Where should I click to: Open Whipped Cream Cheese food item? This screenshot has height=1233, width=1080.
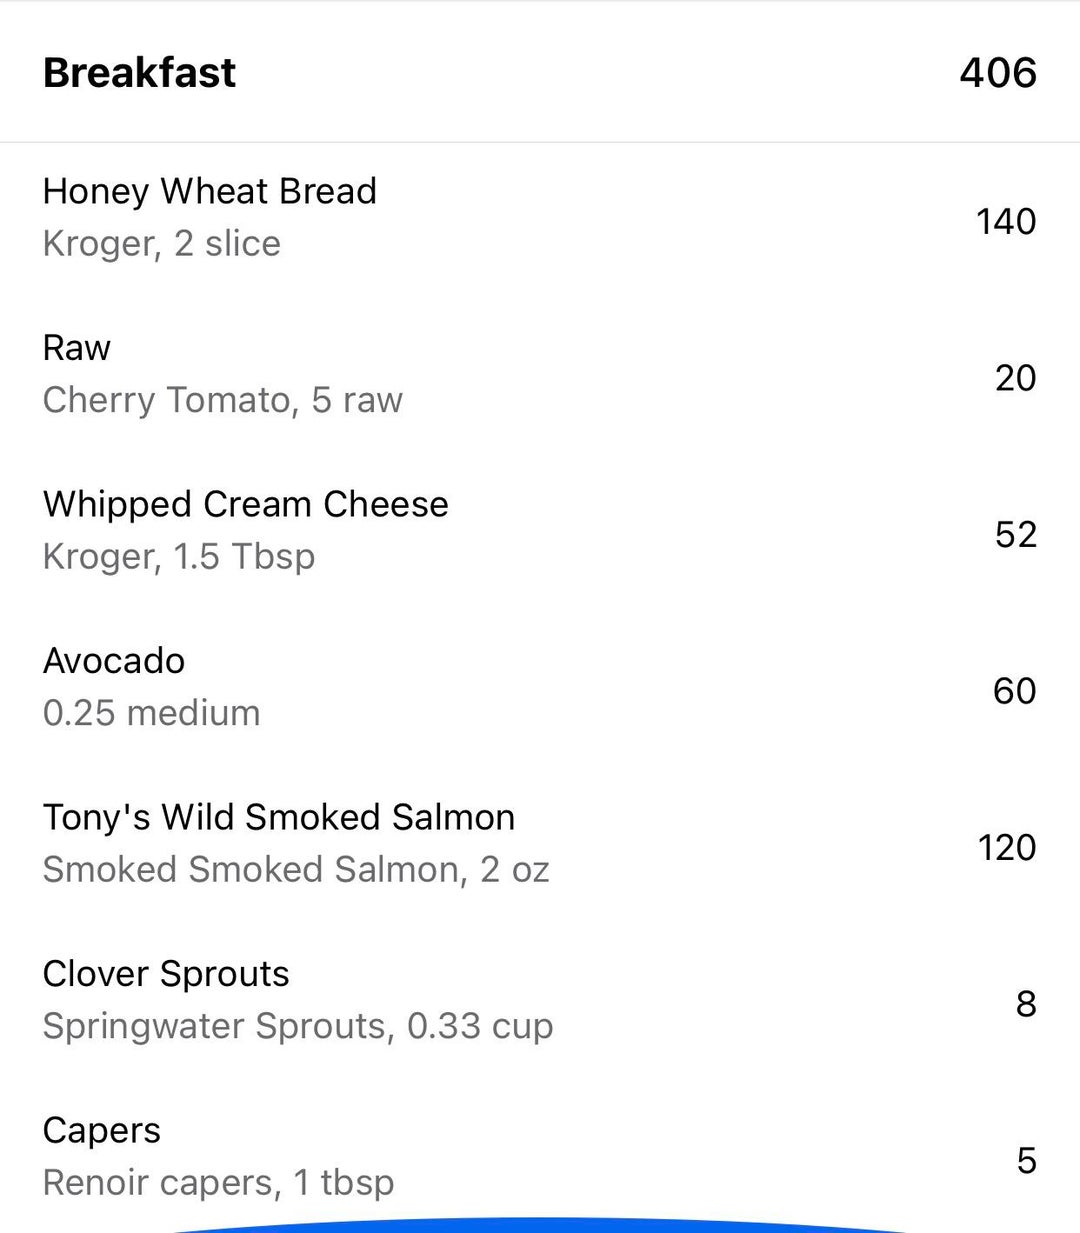pos(540,531)
